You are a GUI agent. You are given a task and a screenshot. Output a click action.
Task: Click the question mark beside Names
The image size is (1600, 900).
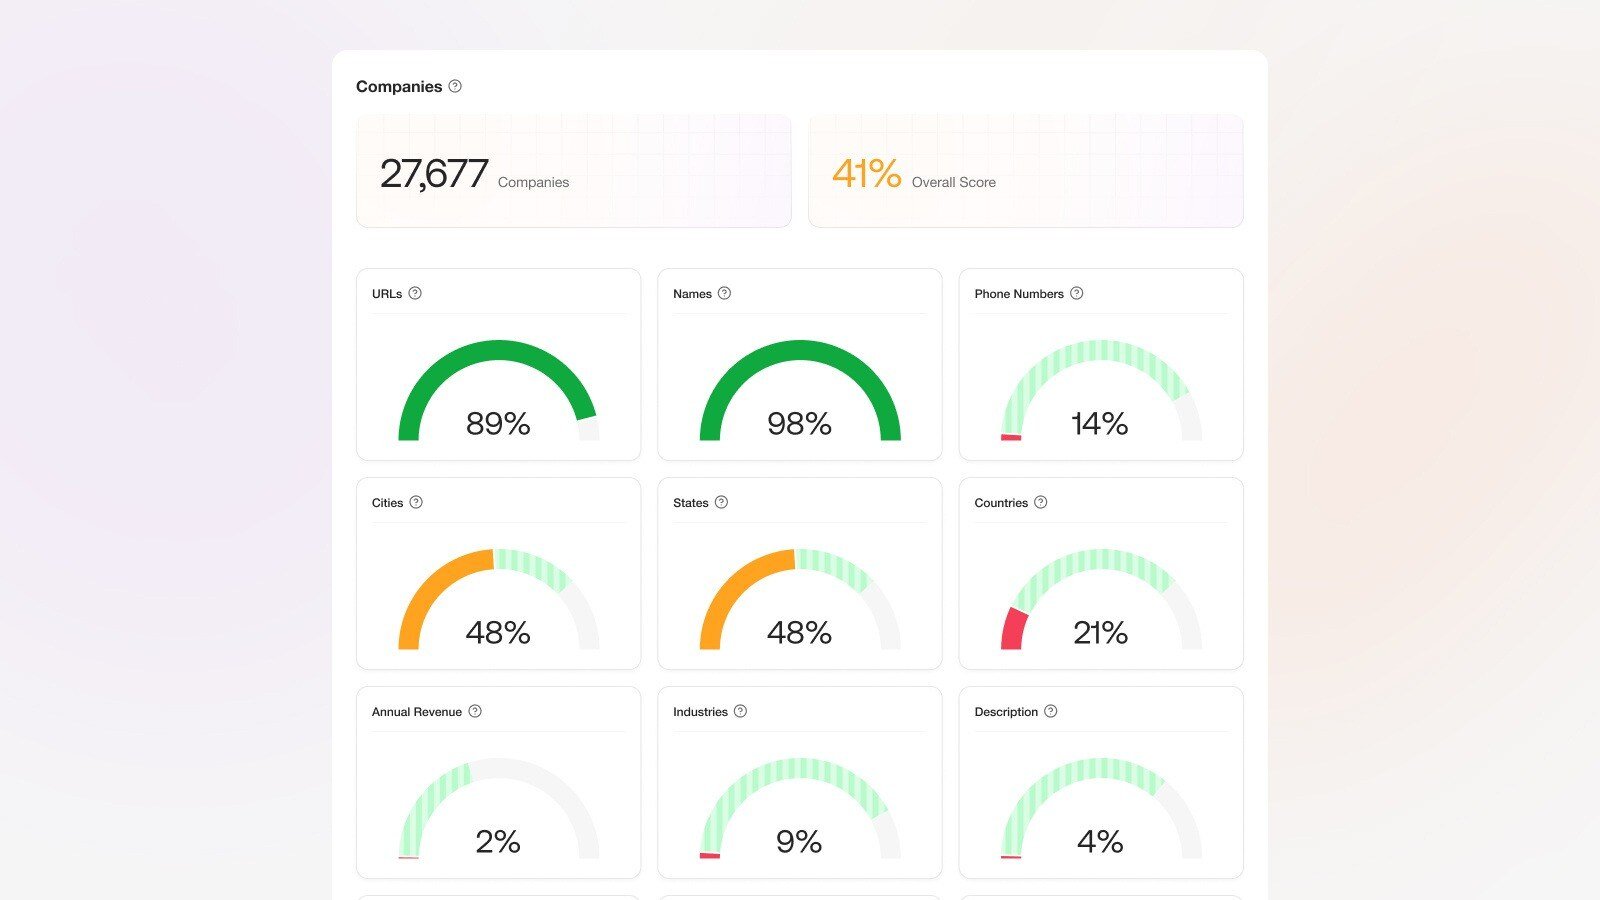pyautogui.click(x=725, y=293)
